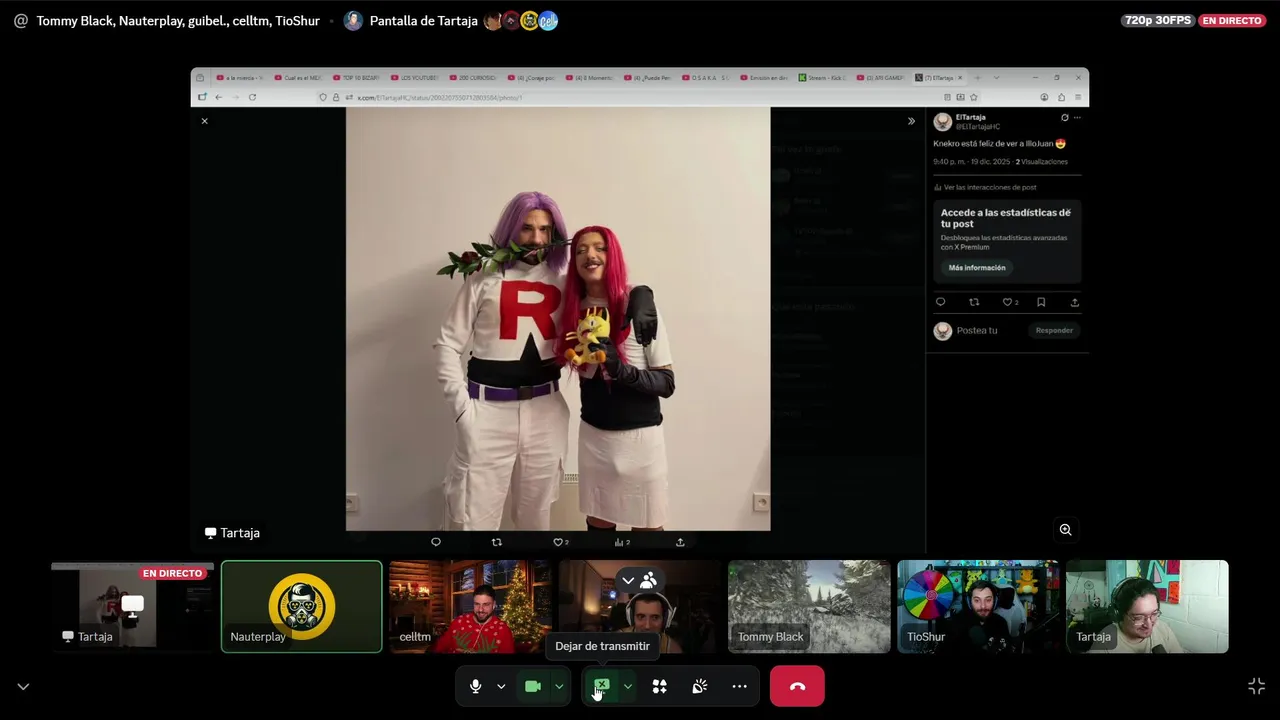Hang up with the red disconnect button
The image size is (1280, 720).
point(797,686)
